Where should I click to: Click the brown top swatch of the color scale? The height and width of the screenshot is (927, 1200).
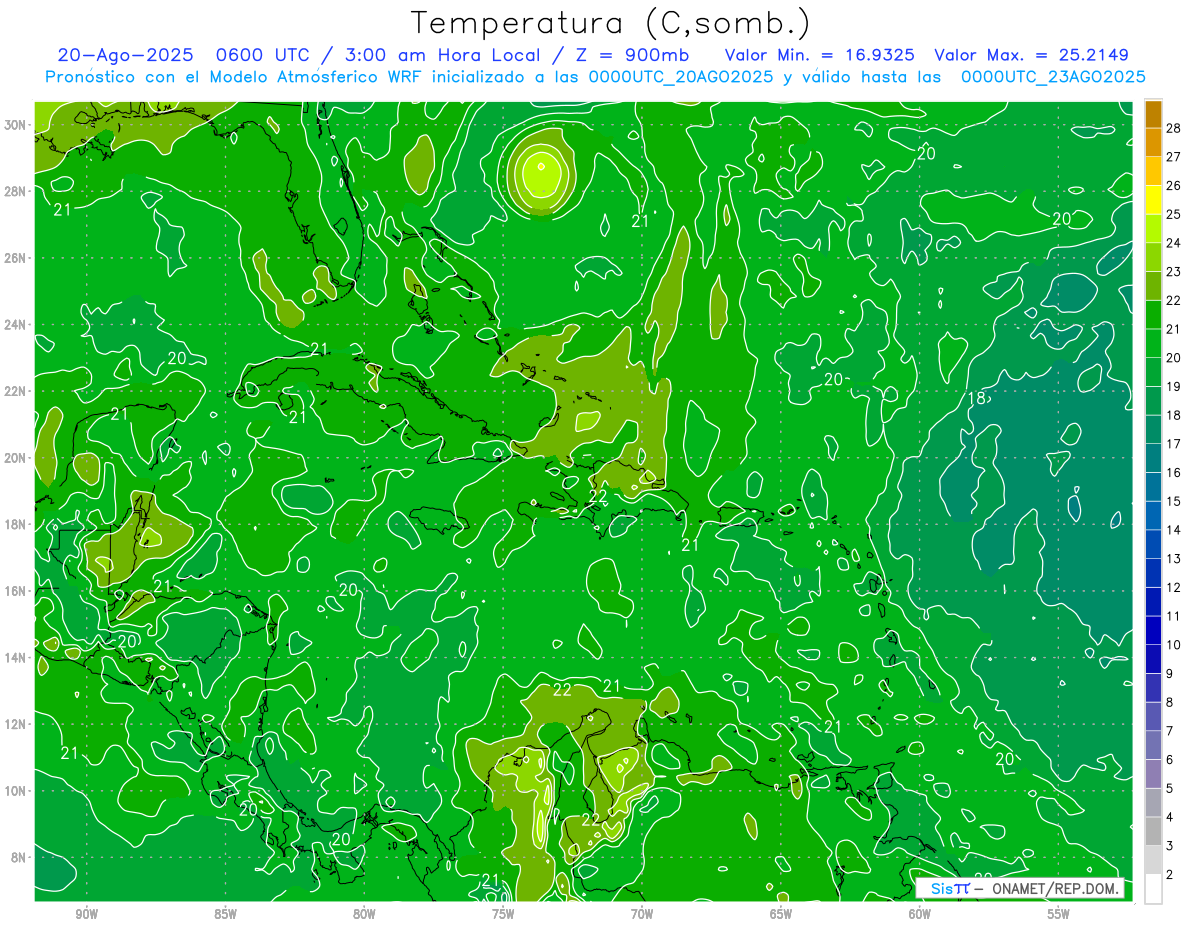(x=1153, y=115)
